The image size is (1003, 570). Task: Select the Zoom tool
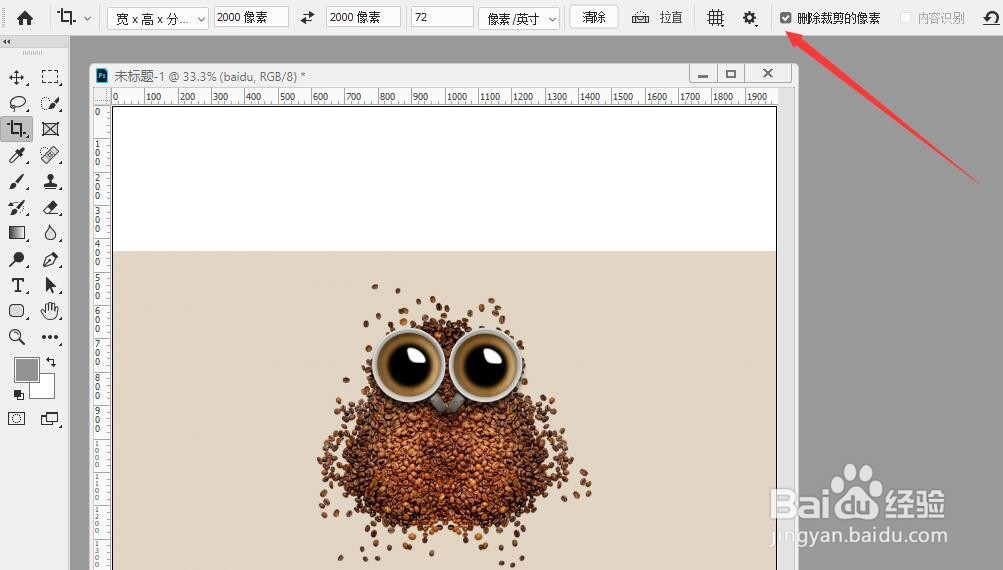click(x=17, y=337)
